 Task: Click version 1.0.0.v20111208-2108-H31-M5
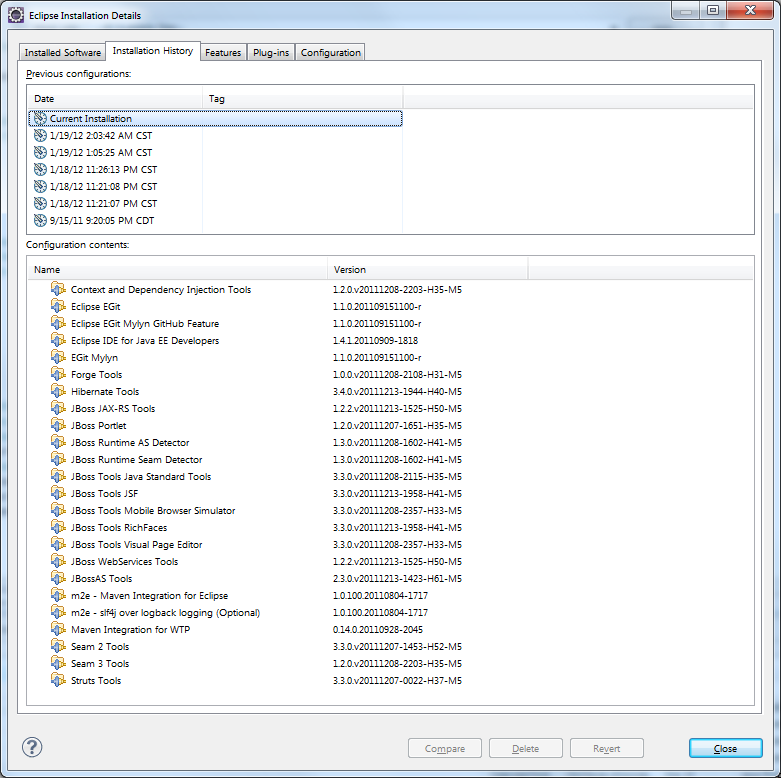[397, 374]
